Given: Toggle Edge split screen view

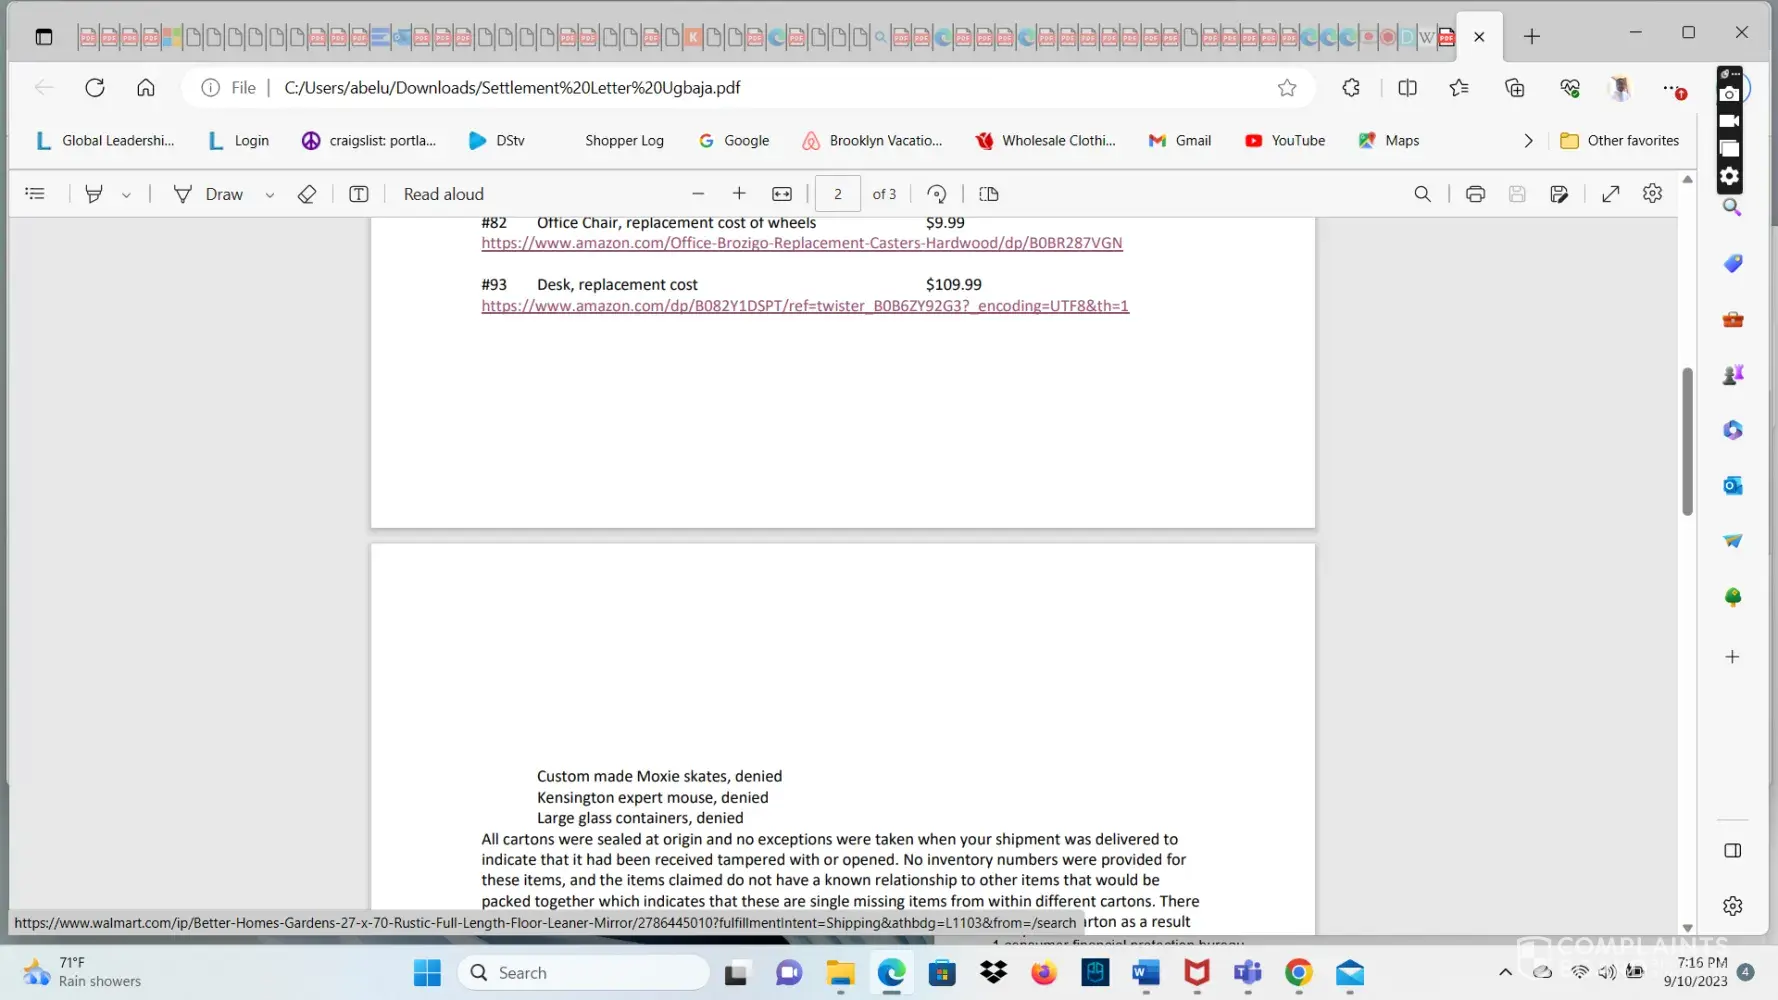Looking at the screenshot, I should pyautogui.click(x=1407, y=88).
